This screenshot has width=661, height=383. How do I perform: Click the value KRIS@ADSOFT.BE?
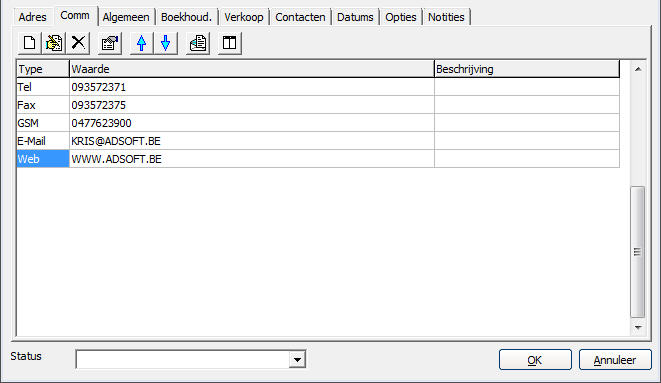click(116, 141)
